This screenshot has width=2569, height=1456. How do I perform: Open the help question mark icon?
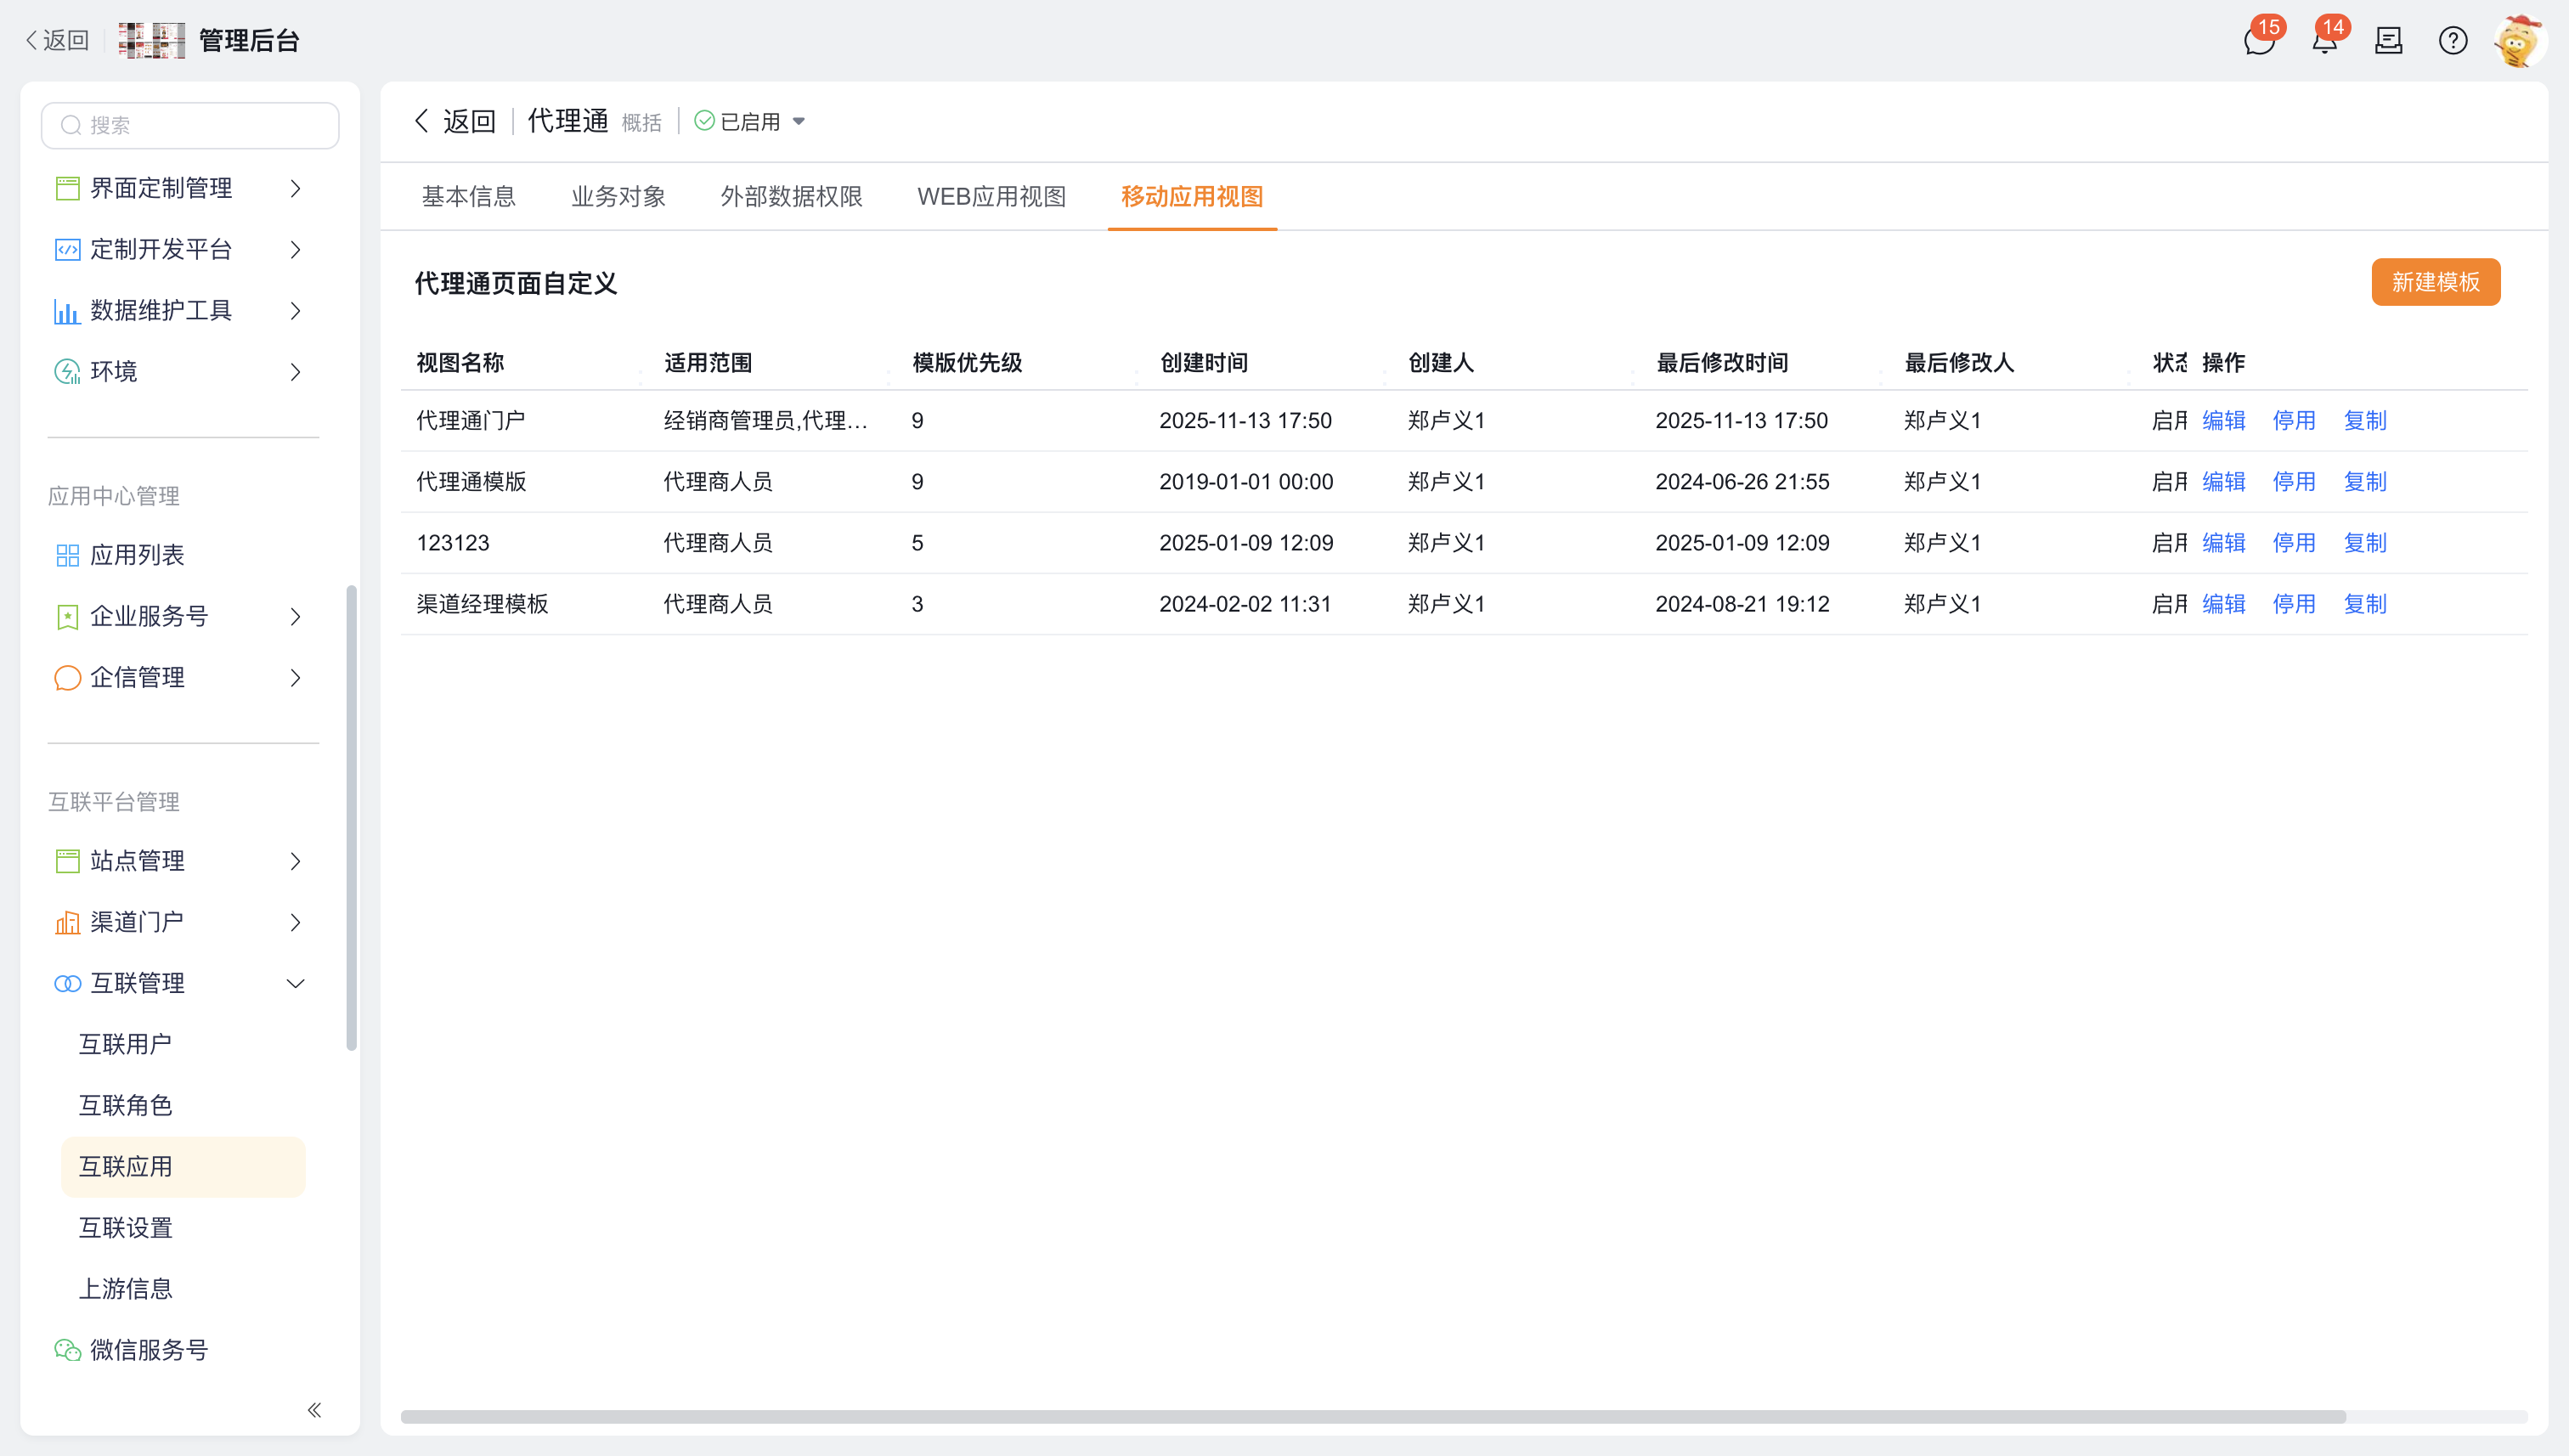click(2453, 41)
